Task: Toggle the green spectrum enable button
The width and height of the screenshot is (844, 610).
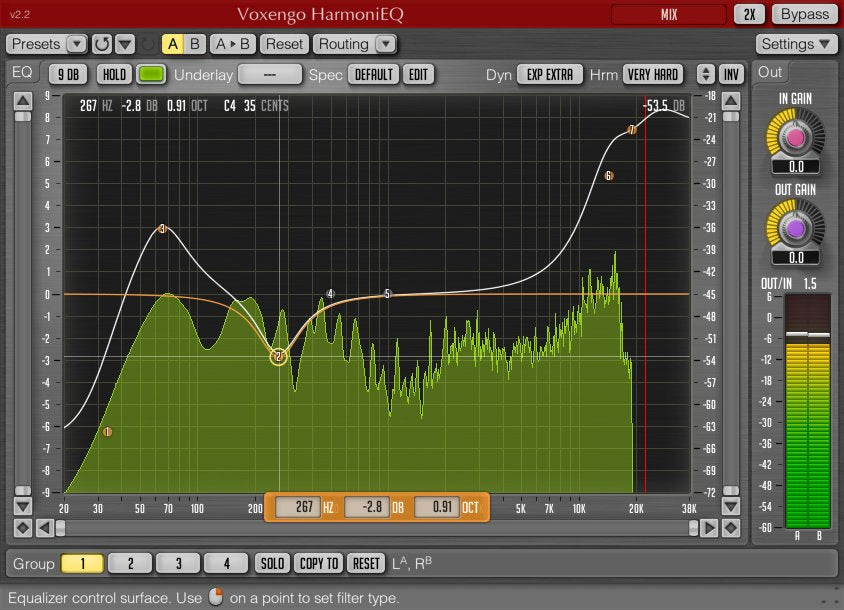Action: tap(152, 75)
